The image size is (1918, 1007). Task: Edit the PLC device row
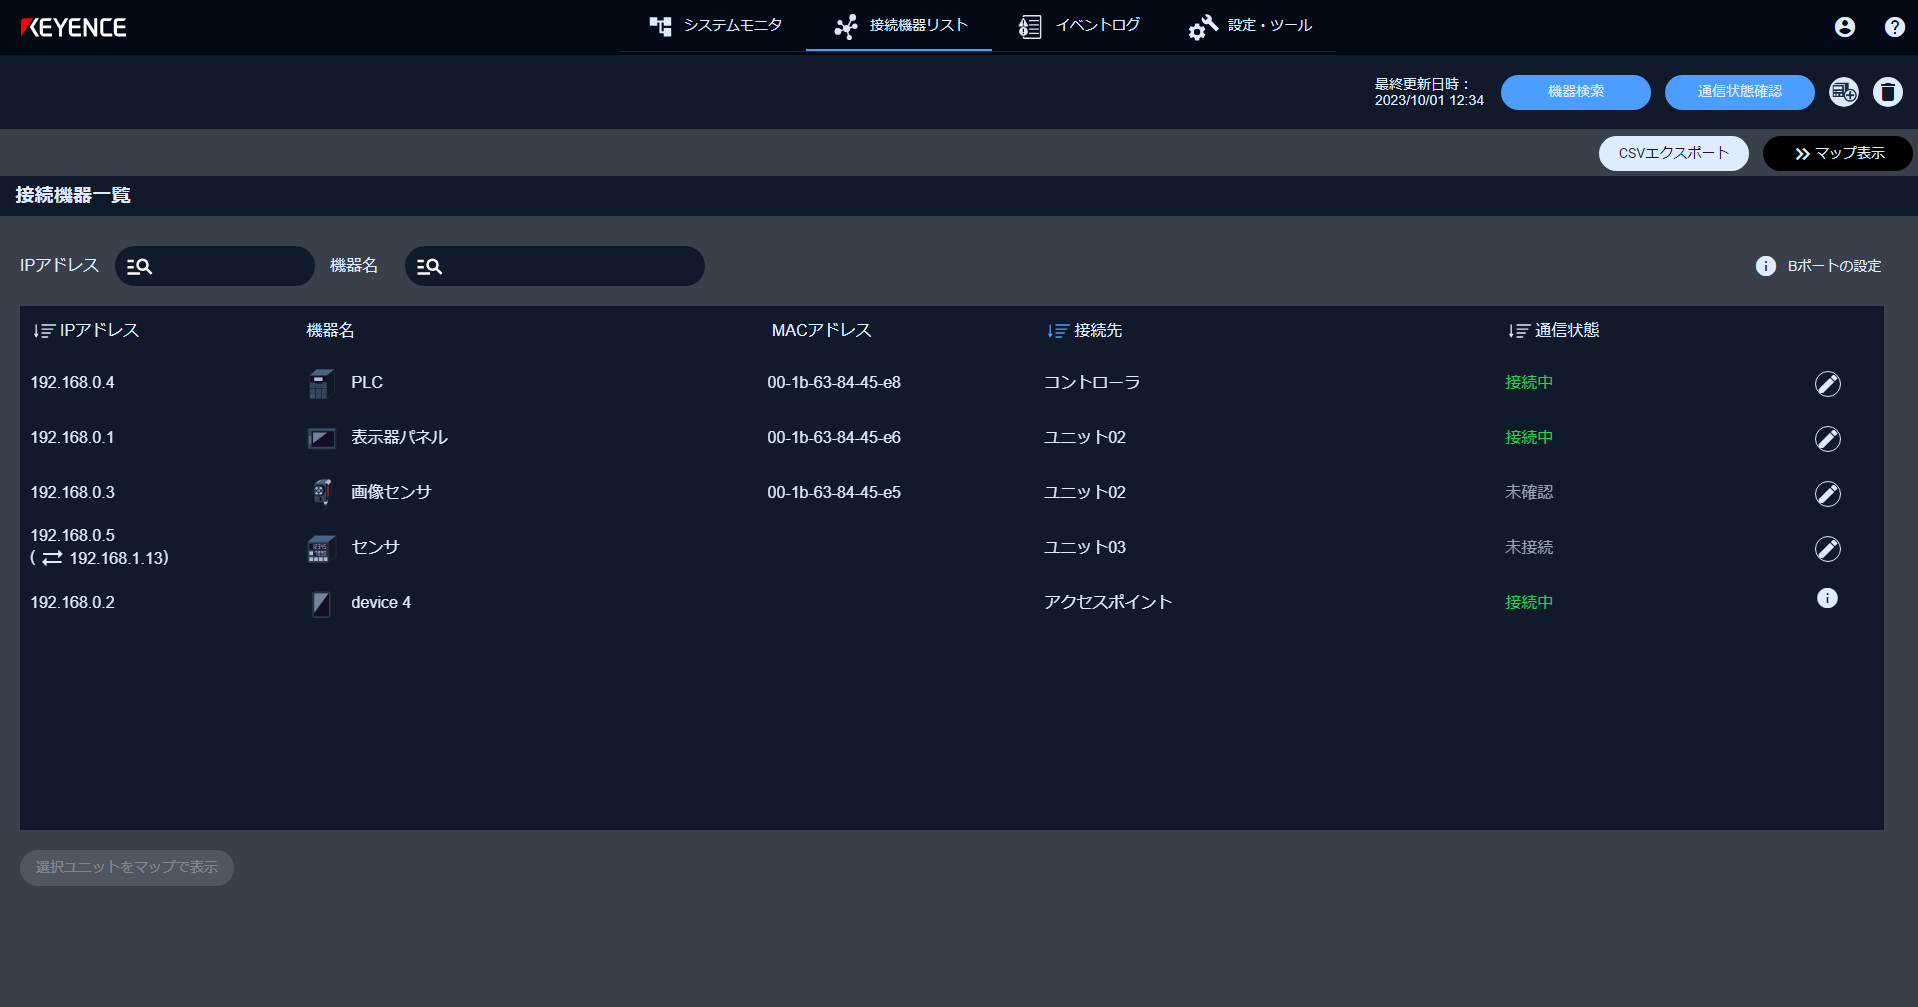(x=1827, y=384)
